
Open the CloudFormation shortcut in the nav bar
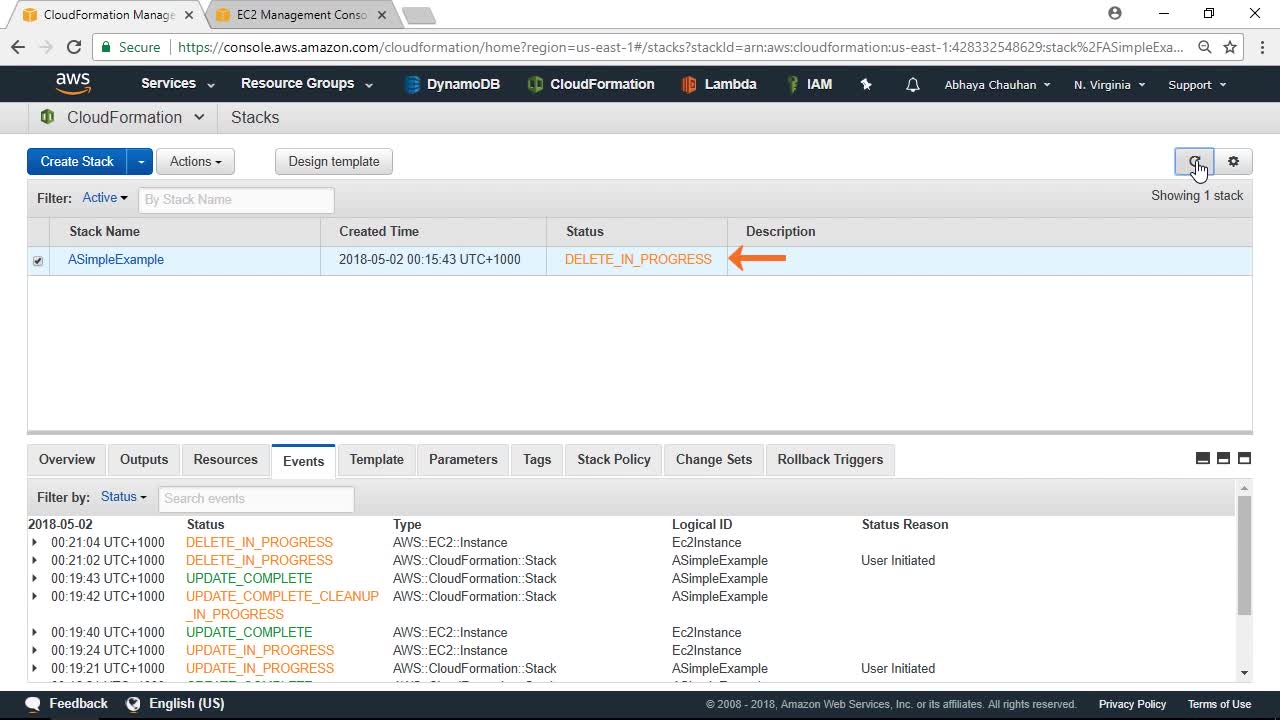tap(591, 84)
